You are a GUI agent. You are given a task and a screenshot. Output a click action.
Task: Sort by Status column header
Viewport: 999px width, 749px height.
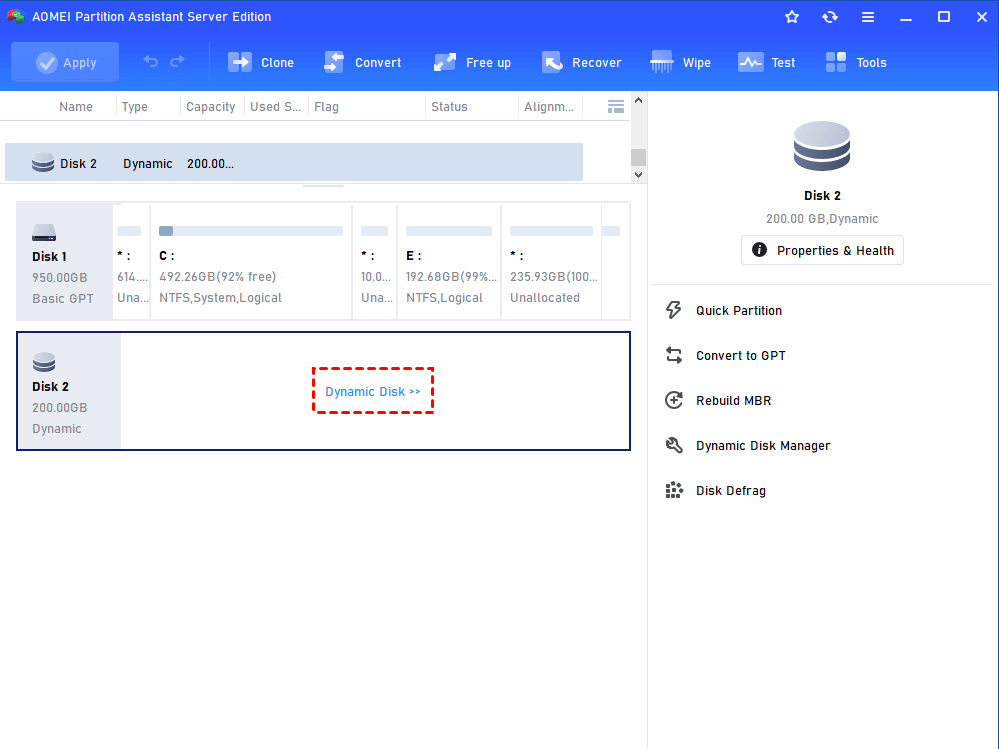pyautogui.click(x=449, y=107)
